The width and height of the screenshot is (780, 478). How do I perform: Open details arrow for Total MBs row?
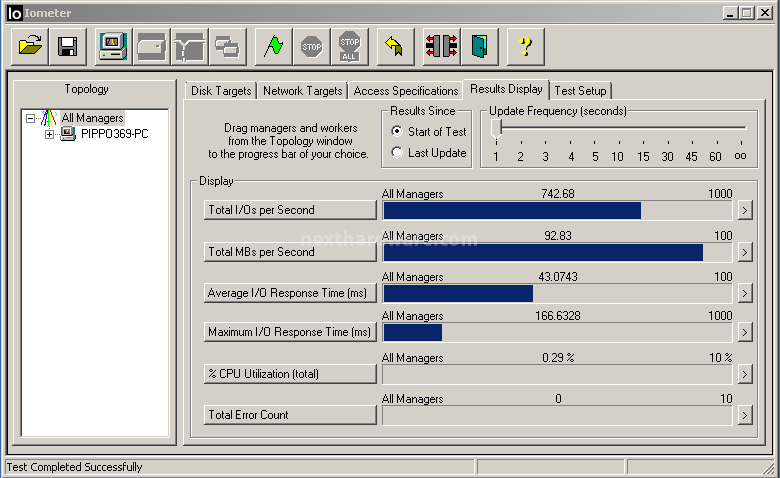745,252
